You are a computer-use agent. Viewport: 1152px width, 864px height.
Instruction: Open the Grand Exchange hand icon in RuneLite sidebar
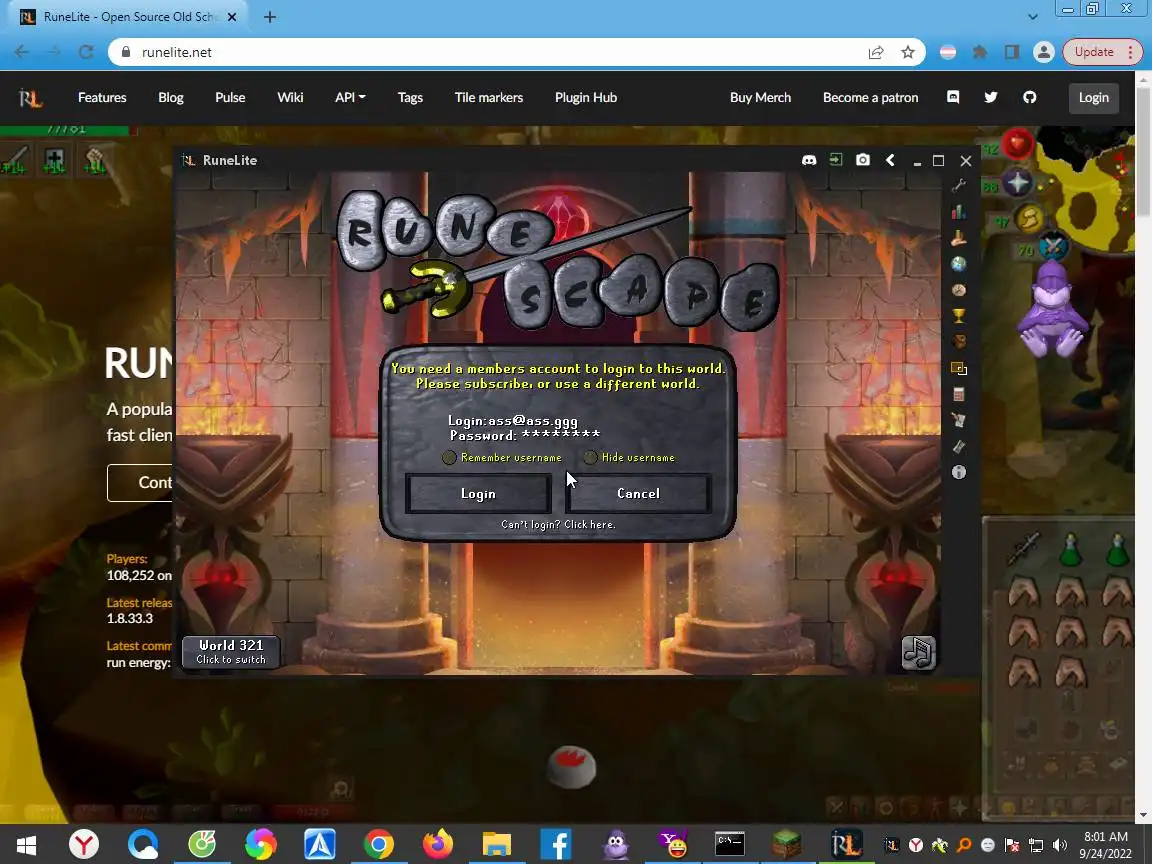(x=958, y=238)
